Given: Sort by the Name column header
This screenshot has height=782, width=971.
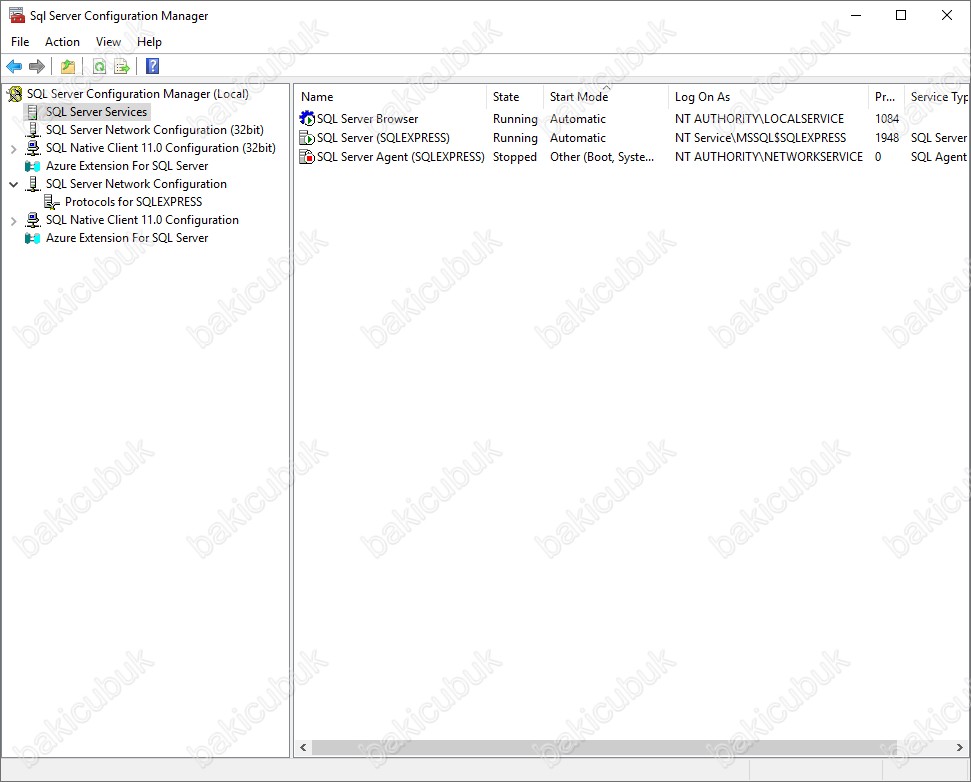Looking at the screenshot, I should click(391, 97).
